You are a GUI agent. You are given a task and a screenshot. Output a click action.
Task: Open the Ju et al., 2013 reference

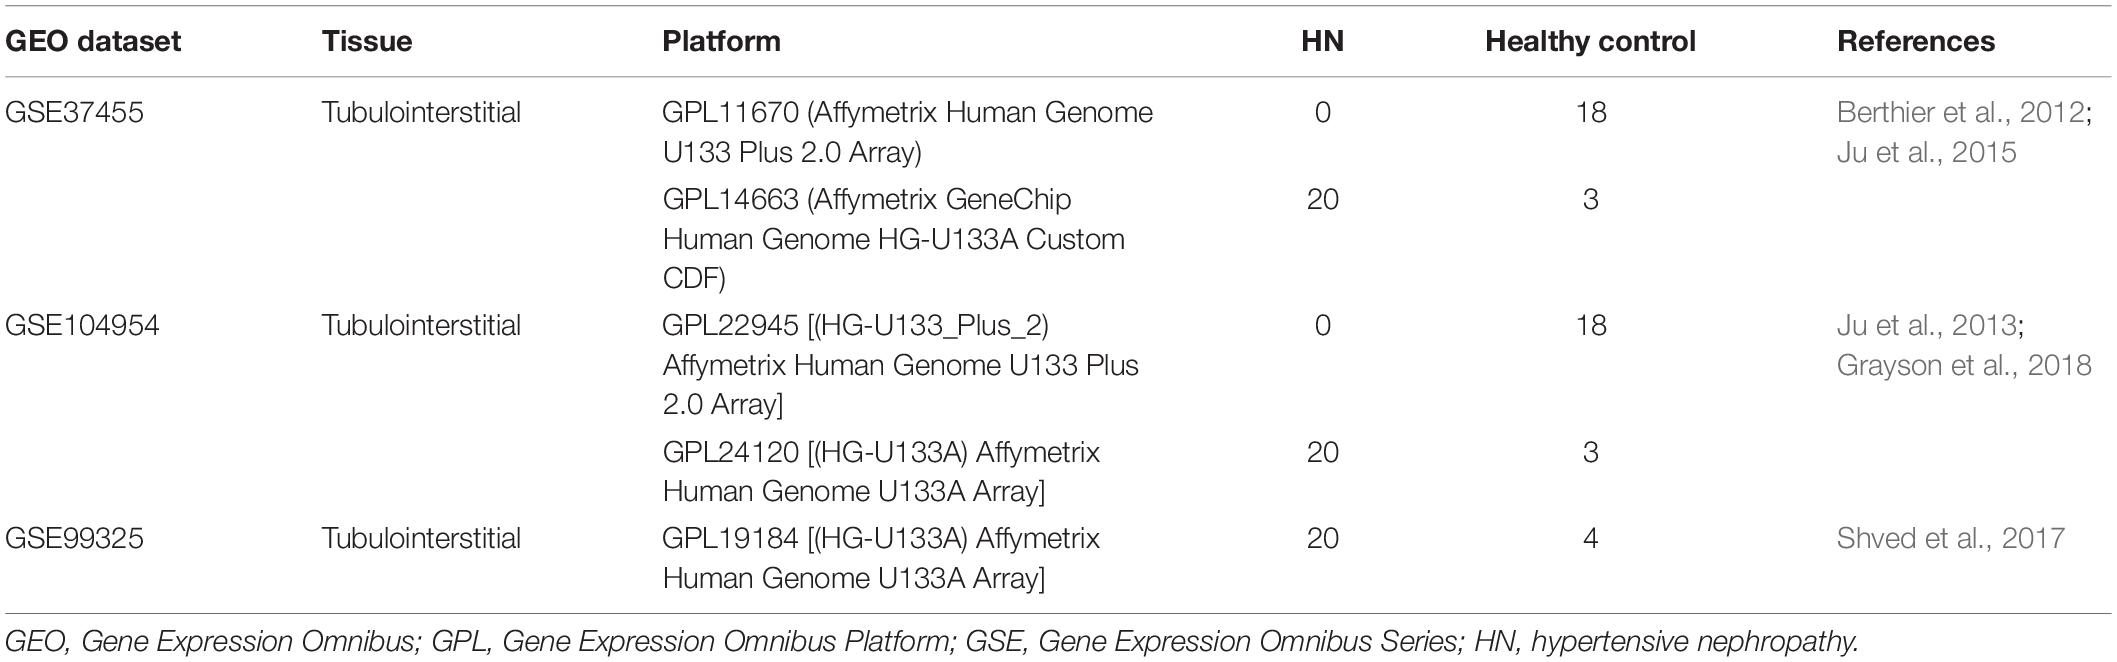pyautogui.click(x=1926, y=325)
